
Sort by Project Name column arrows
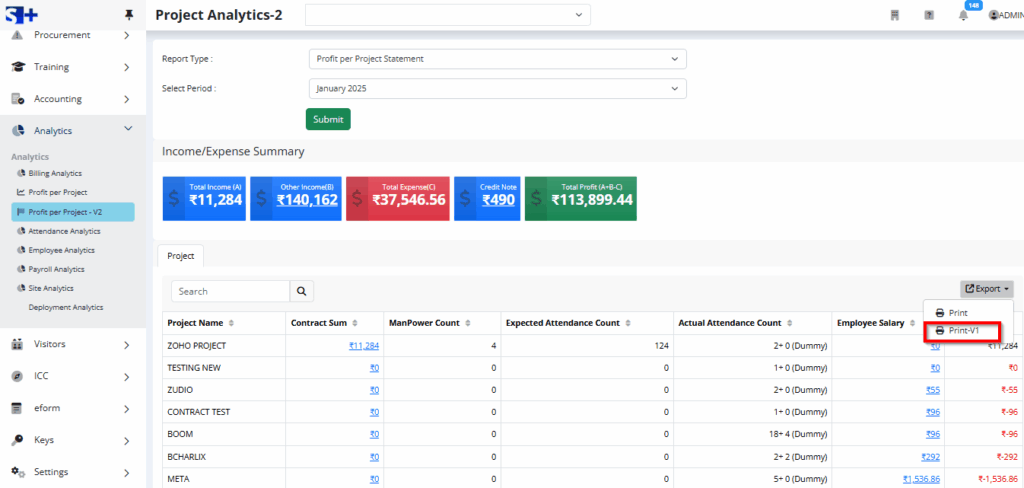tap(232, 323)
